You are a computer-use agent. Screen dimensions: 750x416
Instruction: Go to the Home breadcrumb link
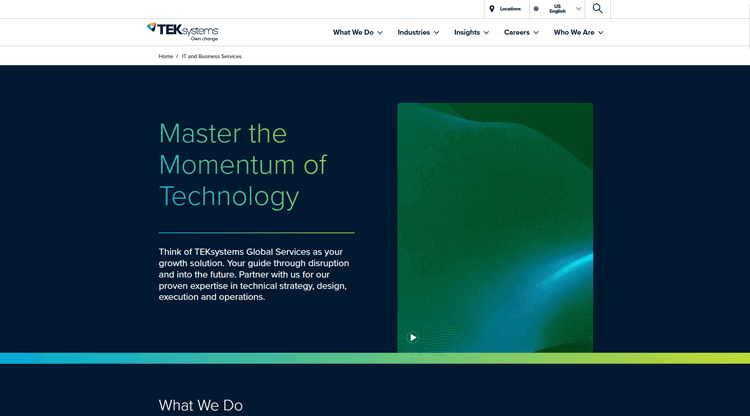pyautogui.click(x=166, y=56)
